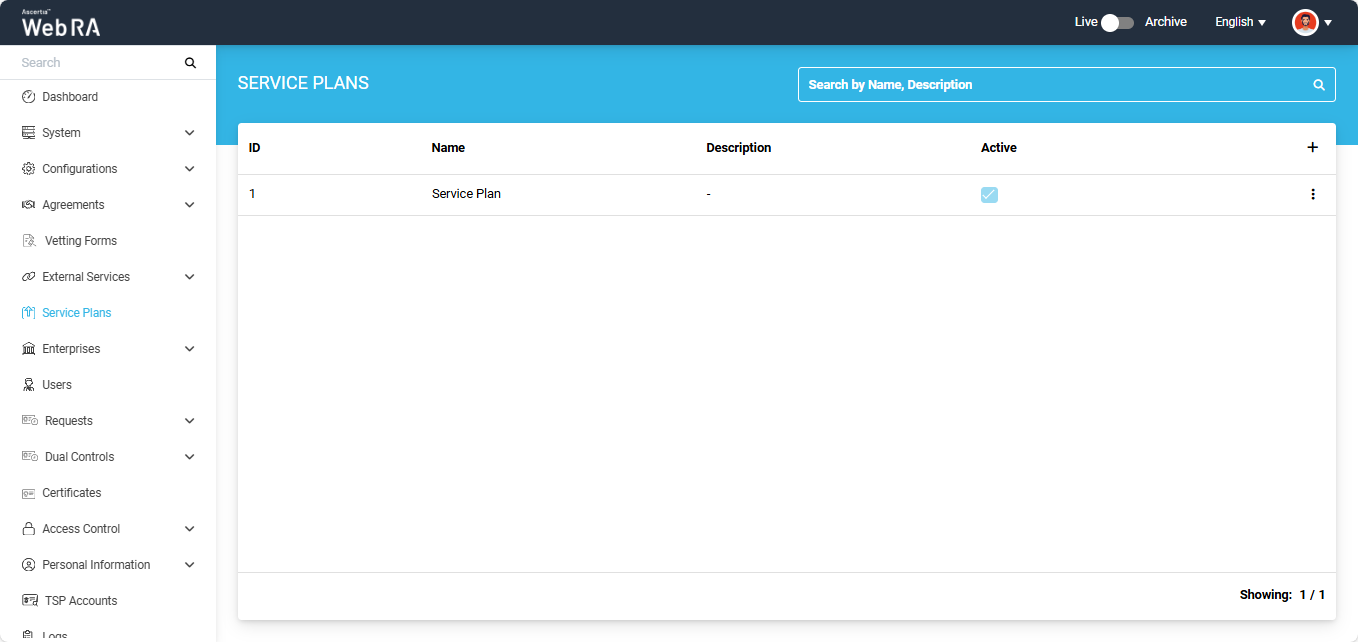This screenshot has width=1358, height=642.
Task: Toggle the Live/Archive switch
Action: 1116,22
